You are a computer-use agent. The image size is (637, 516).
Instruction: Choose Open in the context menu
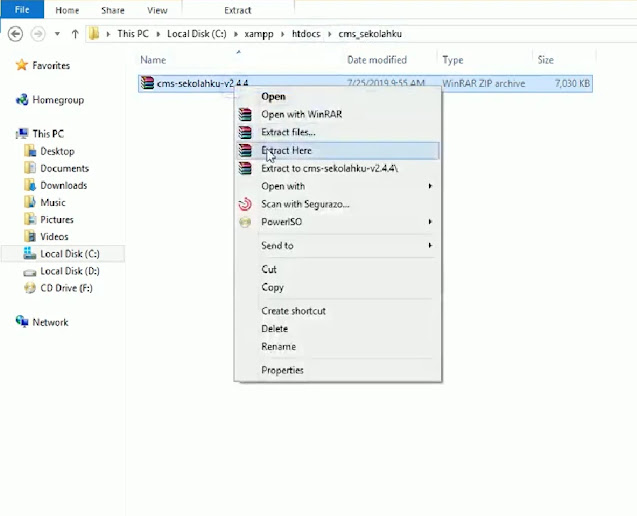pos(338,97)
